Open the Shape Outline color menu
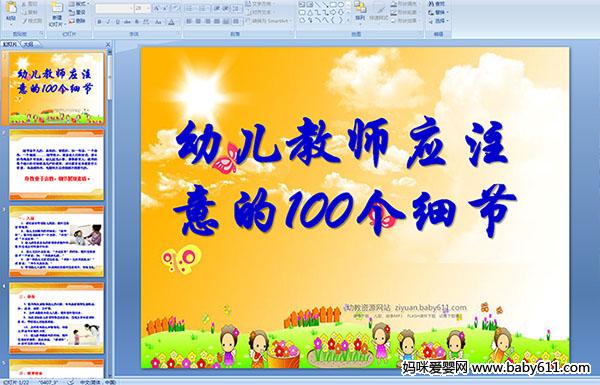 406,12
